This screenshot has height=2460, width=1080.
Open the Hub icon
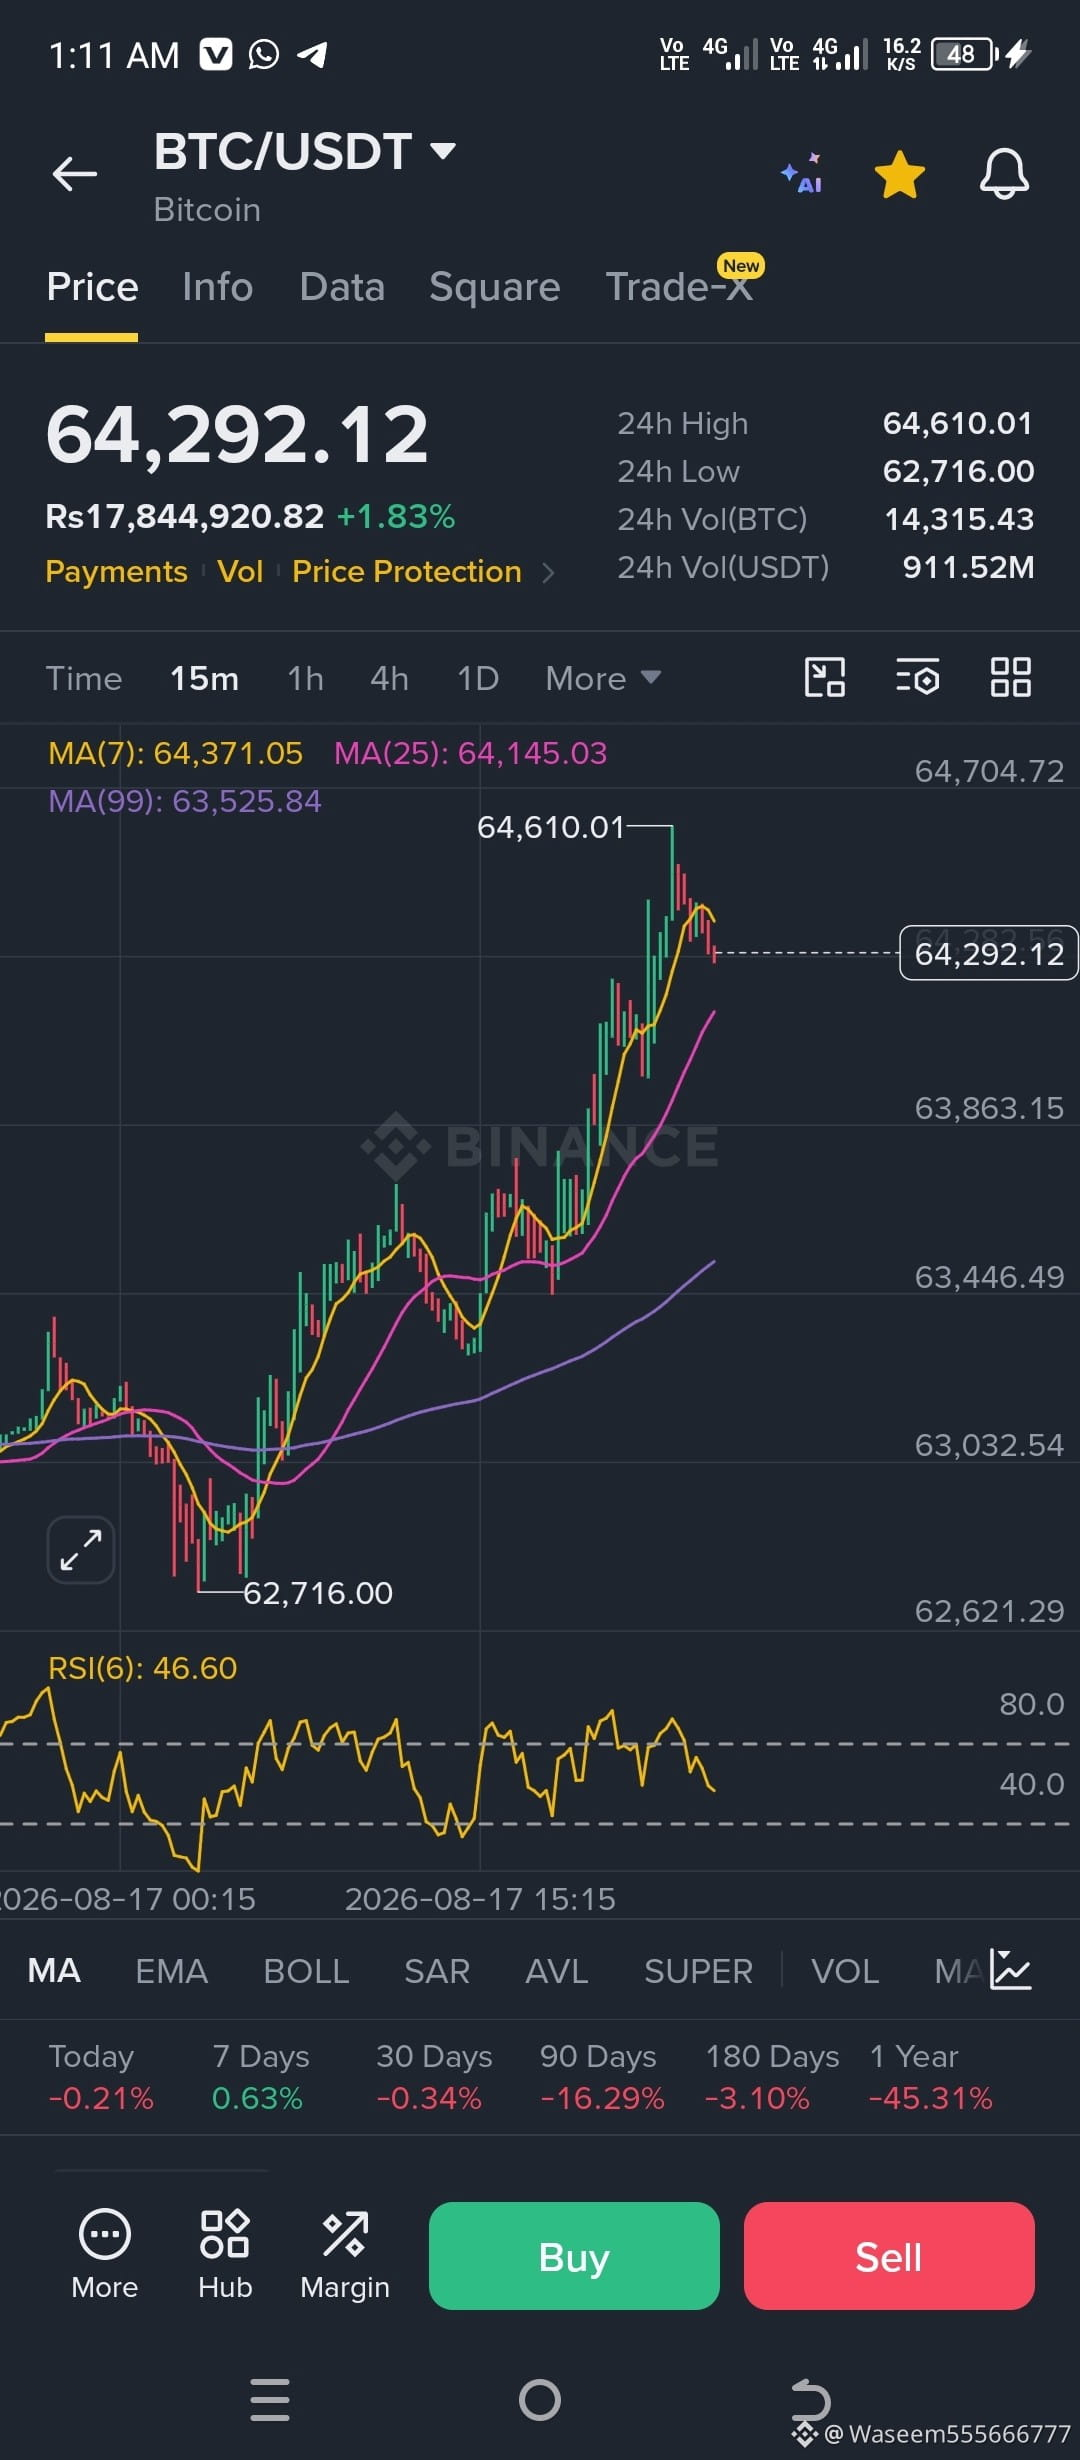225,2255
